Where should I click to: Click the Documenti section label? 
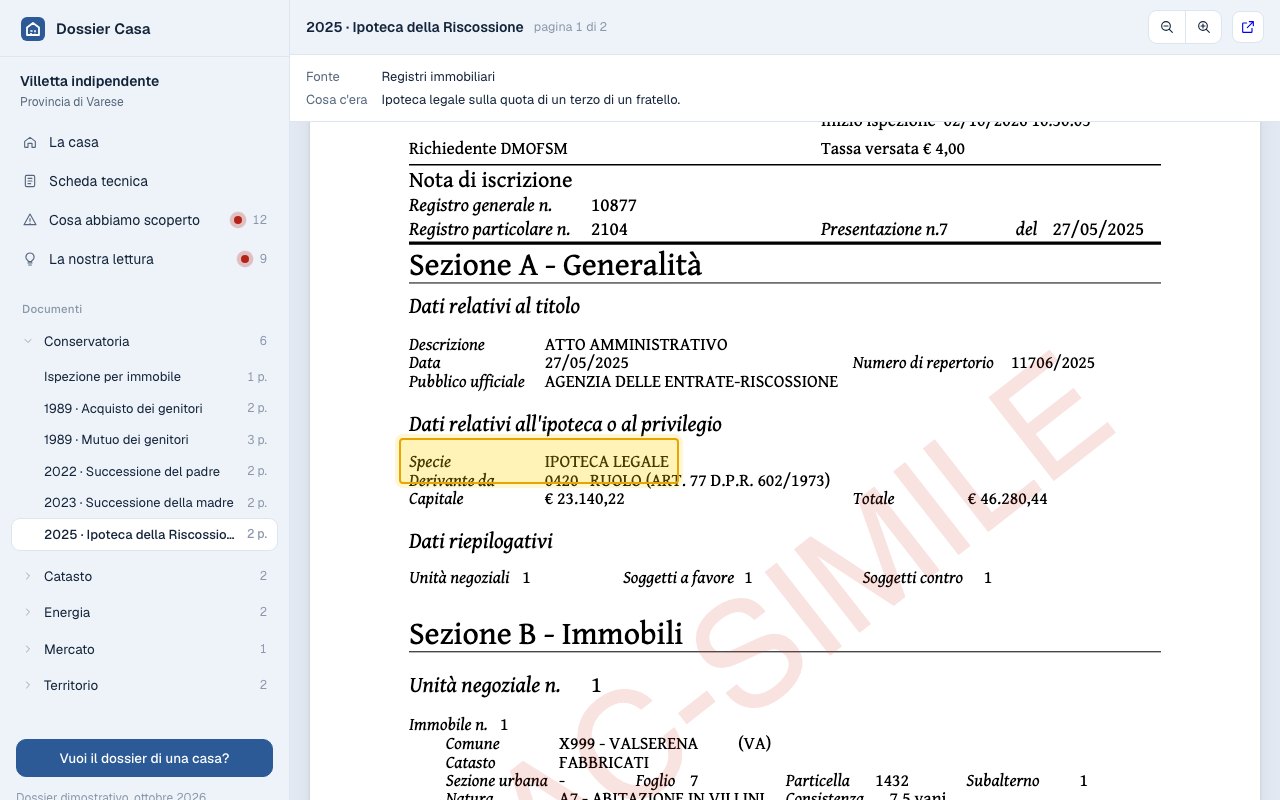click(x=52, y=309)
